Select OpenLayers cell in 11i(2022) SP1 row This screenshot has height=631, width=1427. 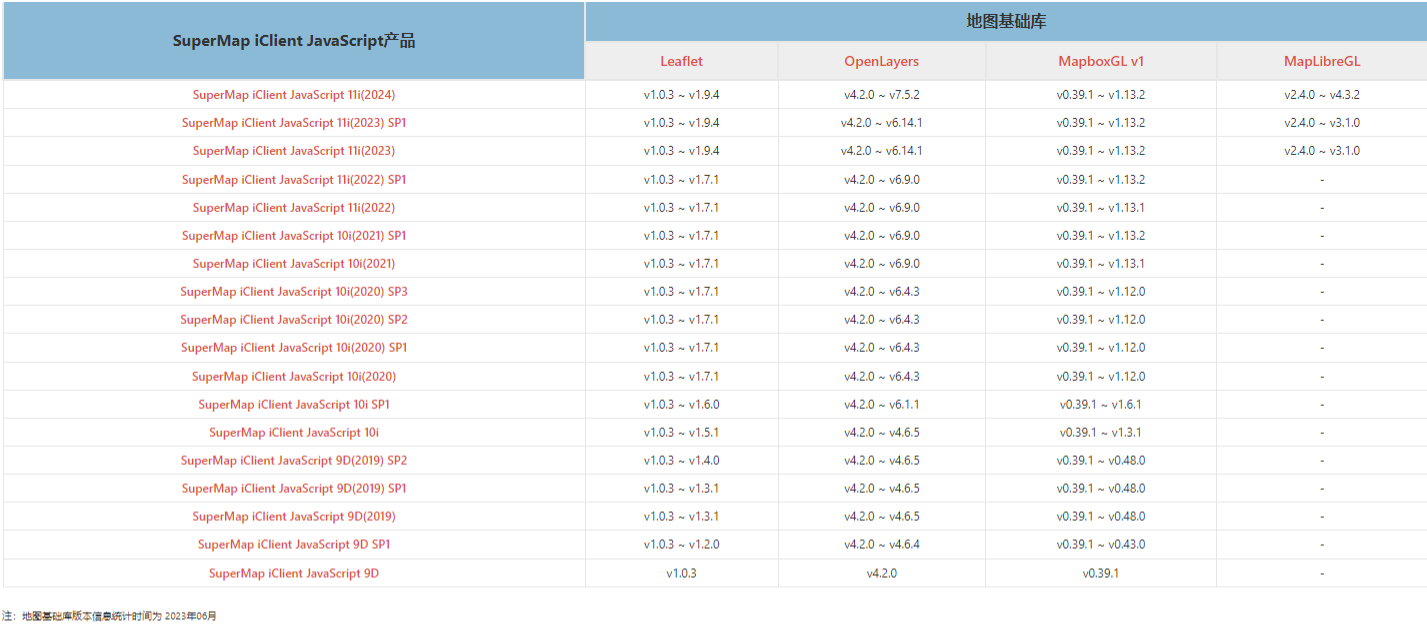[x=881, y=180]
